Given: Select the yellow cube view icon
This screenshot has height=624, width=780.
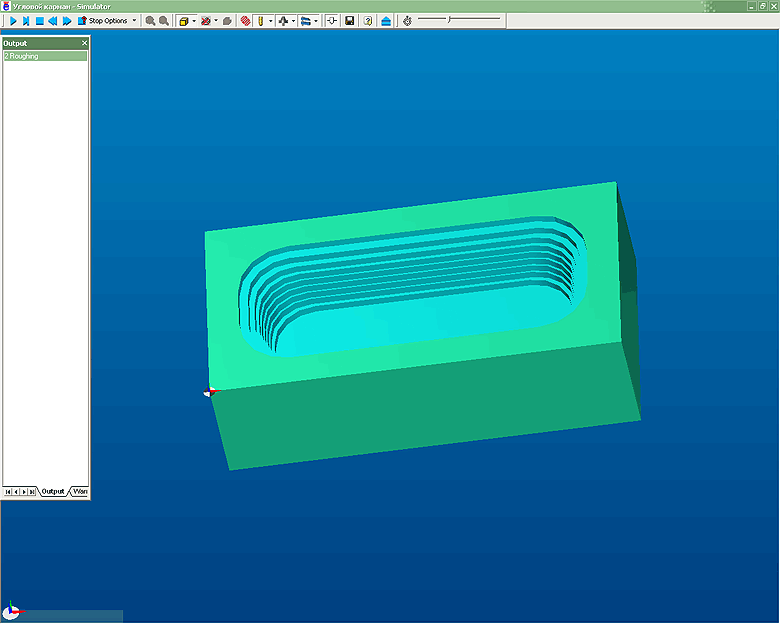Looking at the screenshot, I should 184,21.
